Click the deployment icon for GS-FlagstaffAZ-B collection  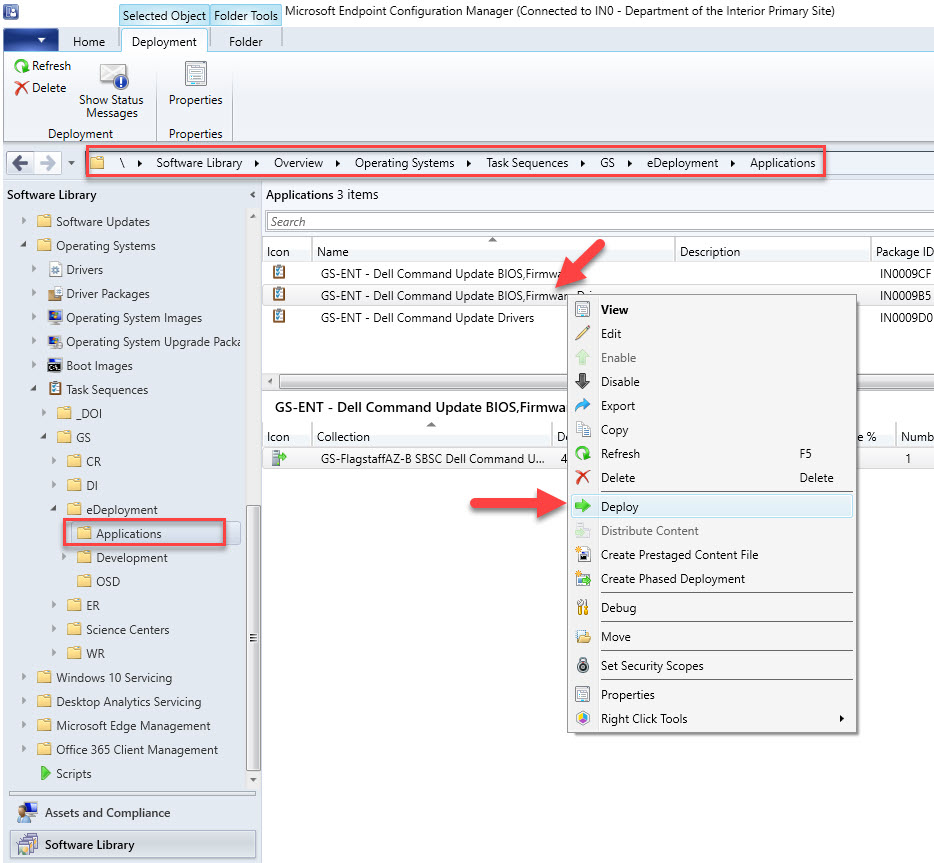click(x=279, y=458)
